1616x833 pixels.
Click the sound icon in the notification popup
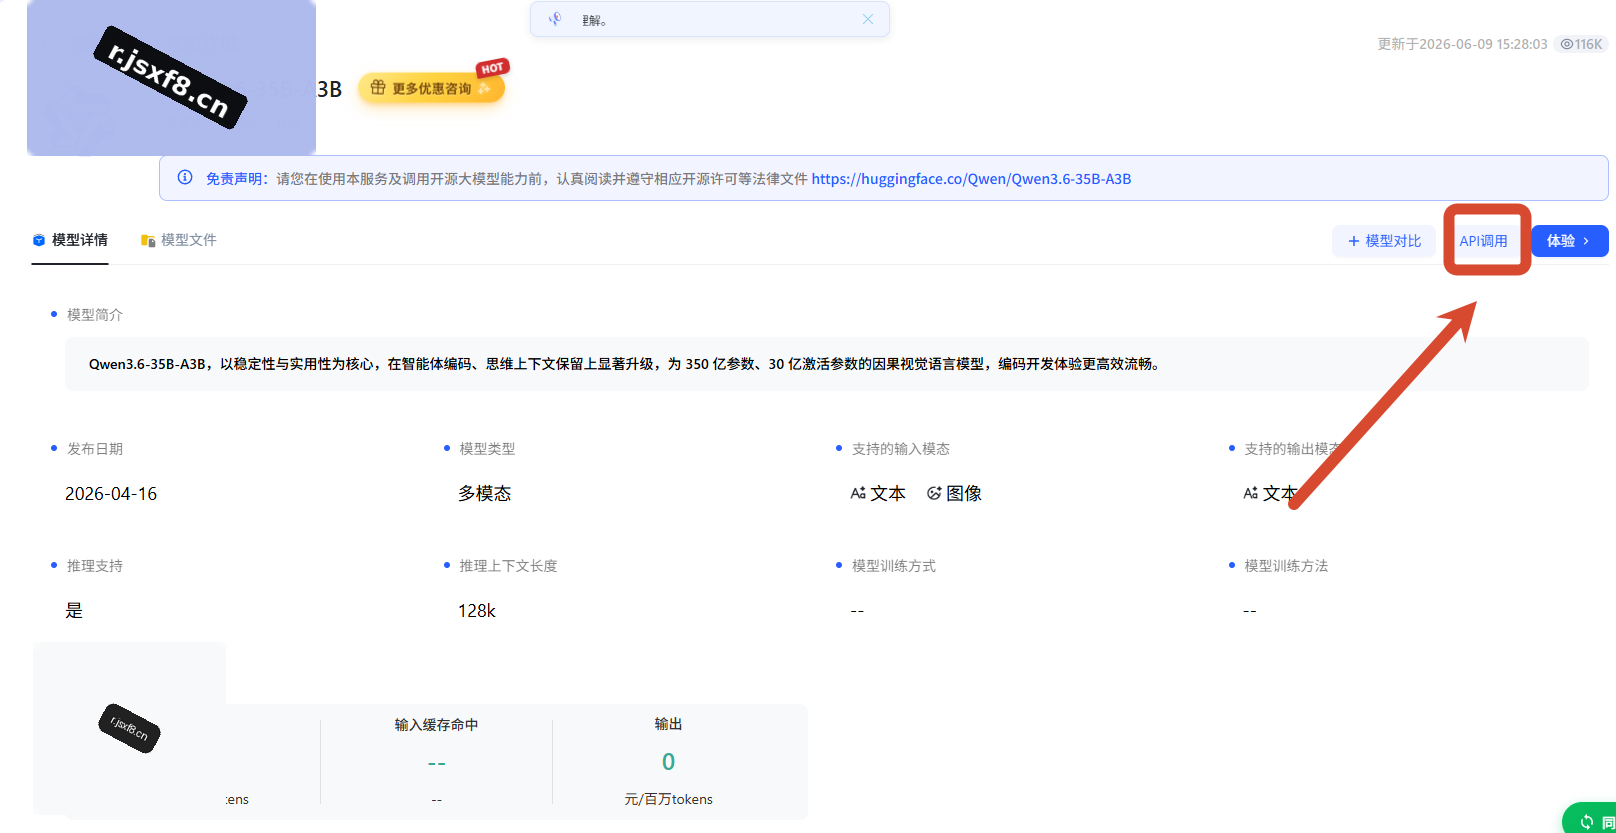555,19
